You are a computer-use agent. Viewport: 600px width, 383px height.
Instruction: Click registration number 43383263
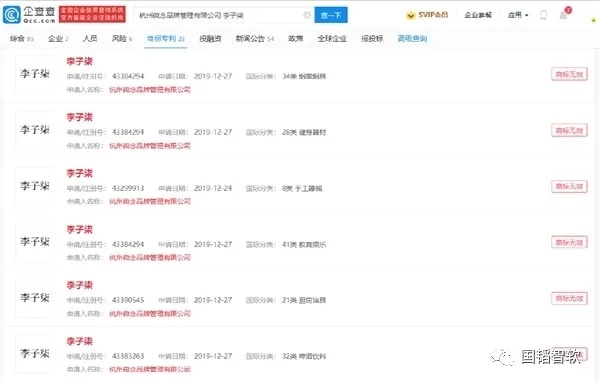click(x=128, y=356)
